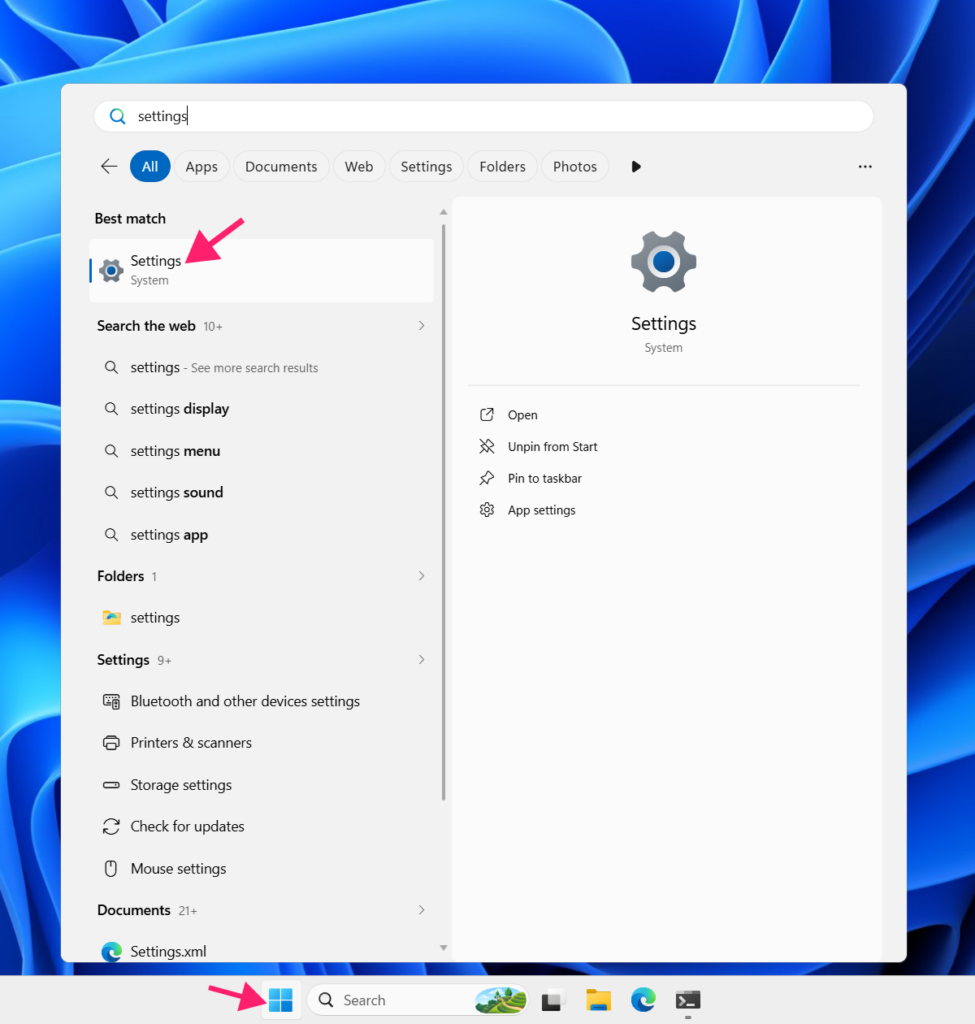The image size is (975, 1024).
Task: Click search icon beside 'settings menu'
Action: tap(112, 451)
